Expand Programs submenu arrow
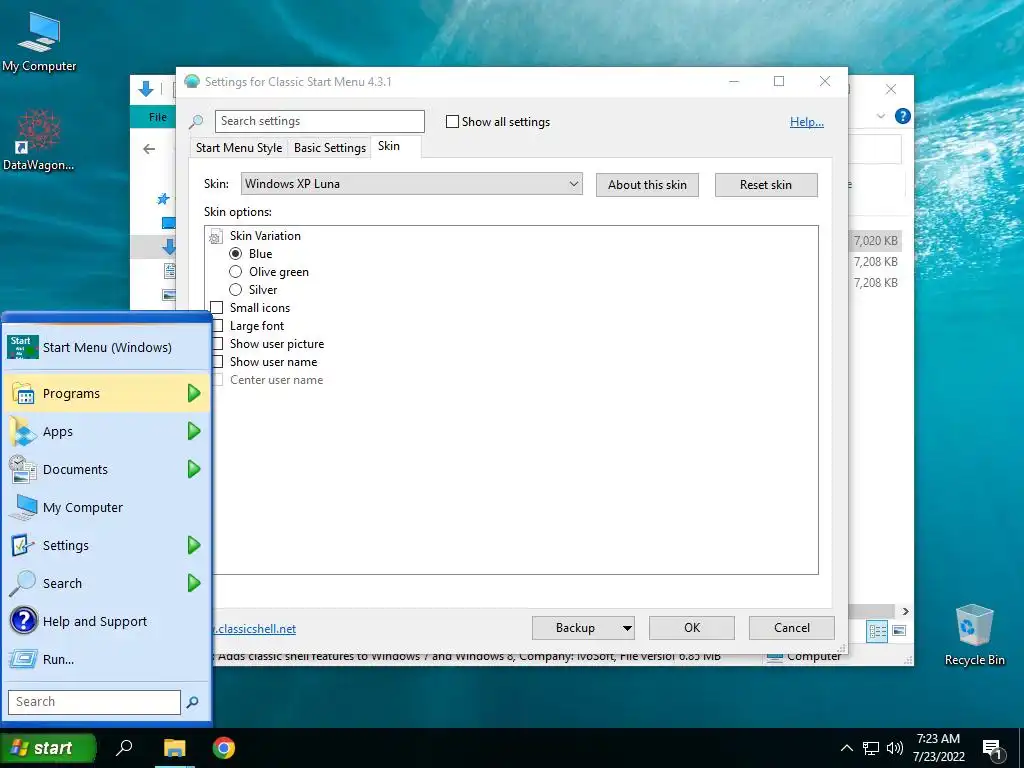1024x768 pixels. coord(194,393)
